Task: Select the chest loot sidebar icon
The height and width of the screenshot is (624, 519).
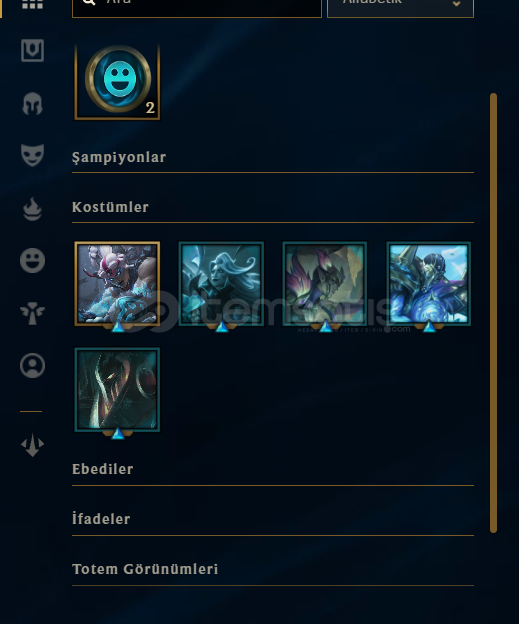Action: point(32,50)
